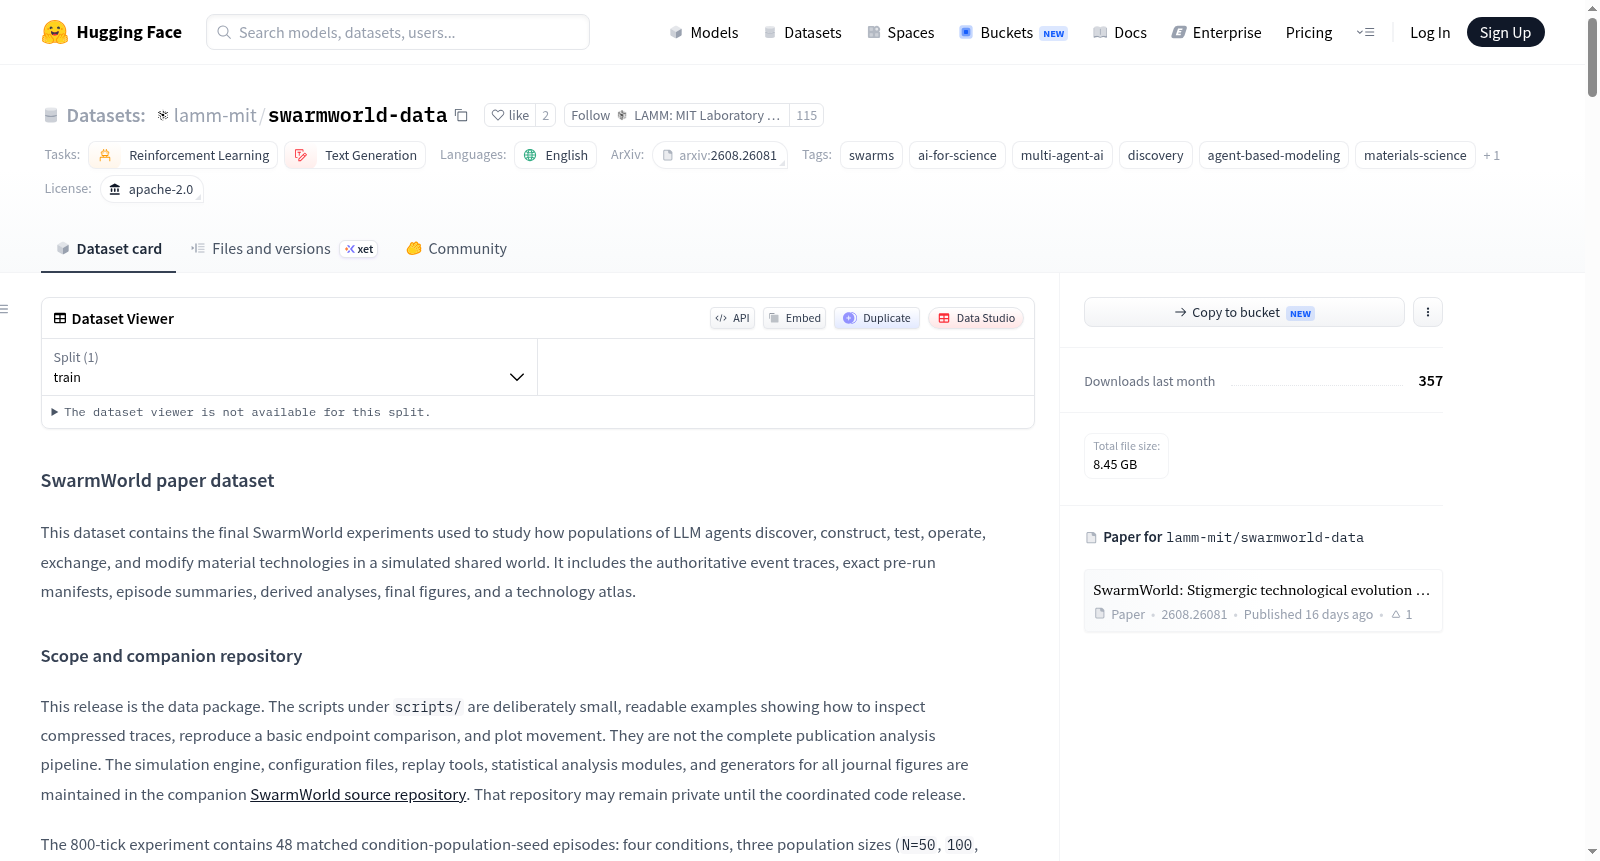Click the 8.45 GB total file size value

(1115, 465)
